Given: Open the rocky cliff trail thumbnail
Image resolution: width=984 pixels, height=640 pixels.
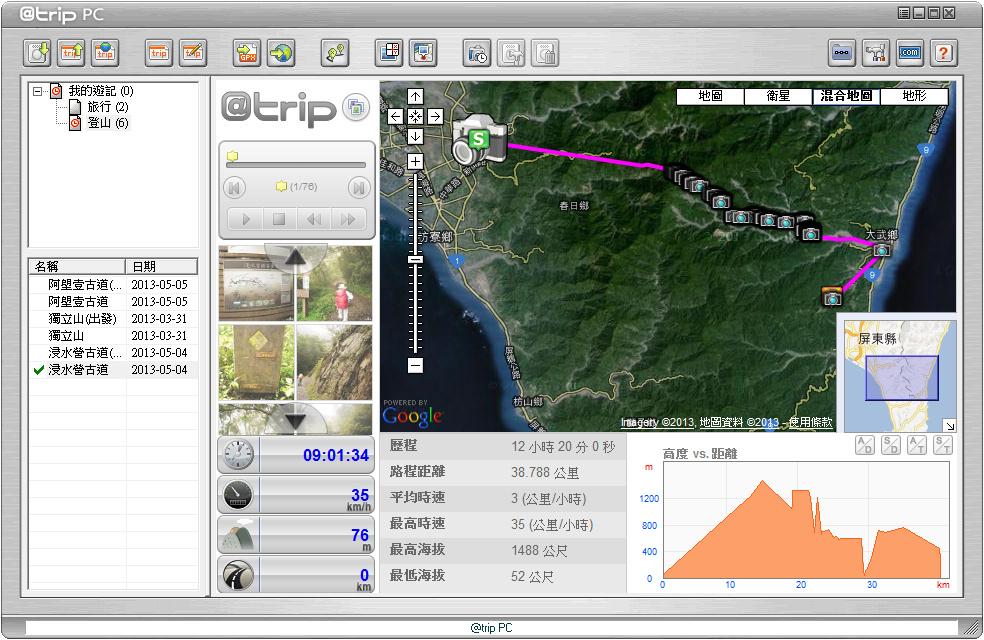Looking at the screenshot, I should (x=334, y=362).
